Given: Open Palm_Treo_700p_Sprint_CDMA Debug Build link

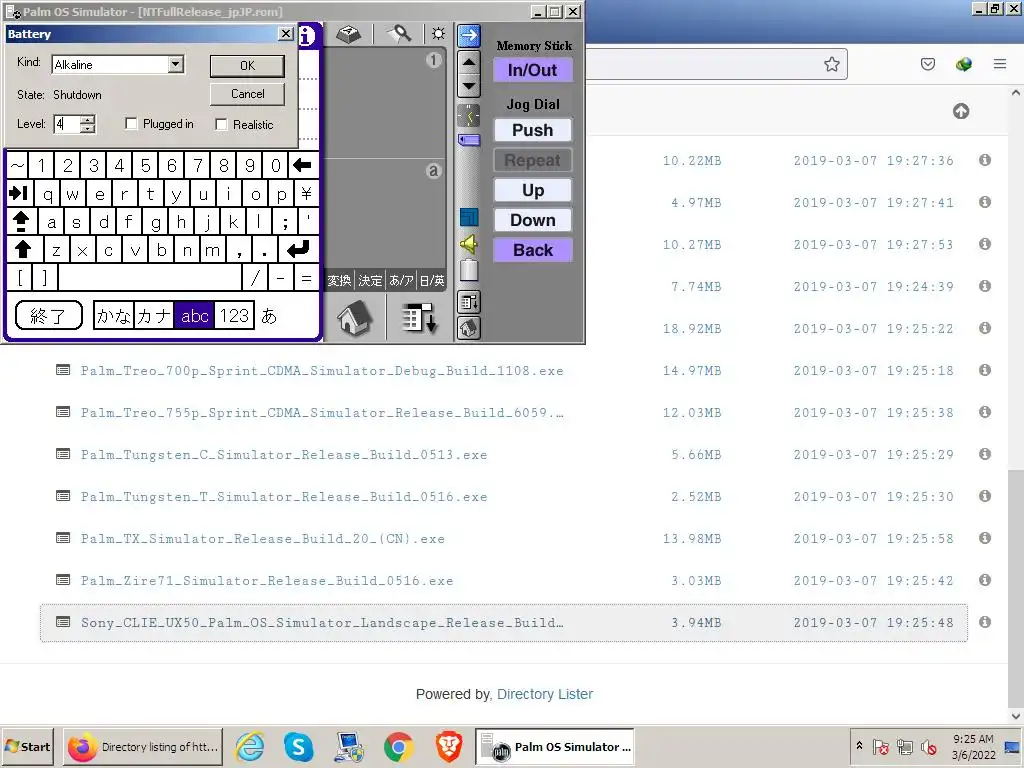Looking at the screenshot, I should tap(322, 370).
